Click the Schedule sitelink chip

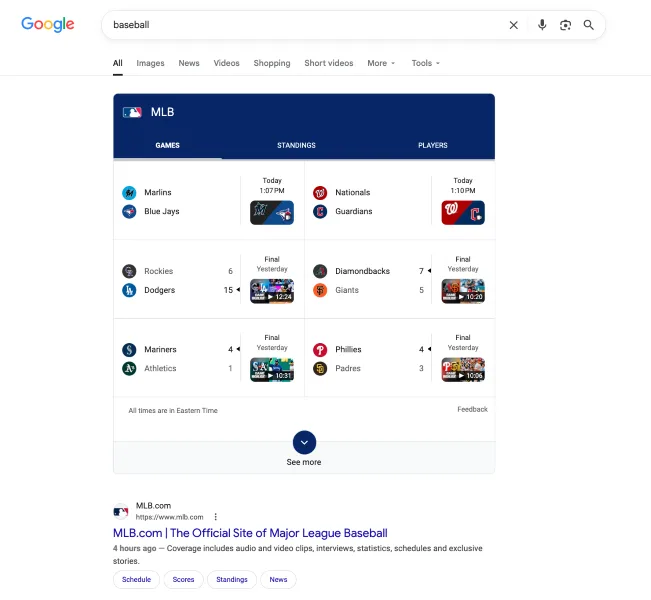coord(136,580)
